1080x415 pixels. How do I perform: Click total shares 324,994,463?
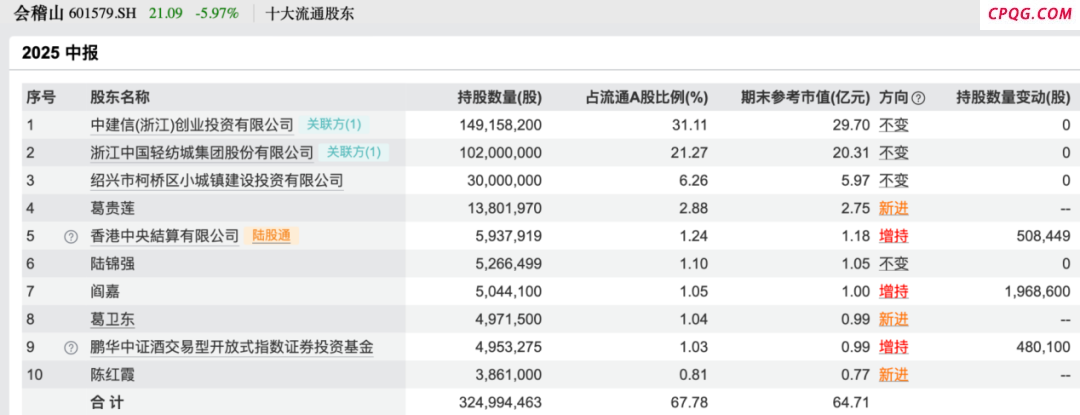[x=500, y=403]
